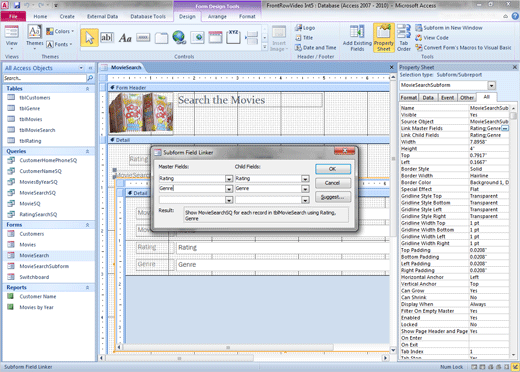Screen dimensions: 520x372
Task: Open the first Master Fields dropdown showing Rating
Action: (229, 179)
